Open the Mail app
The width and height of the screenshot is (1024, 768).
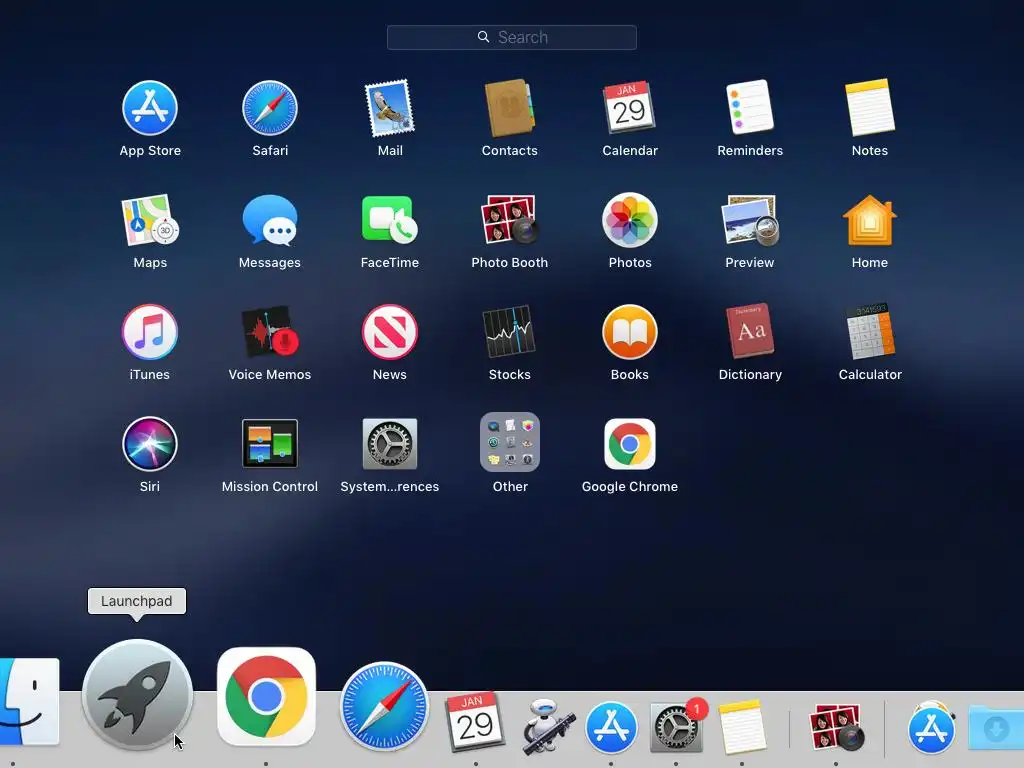pos(390,108)
